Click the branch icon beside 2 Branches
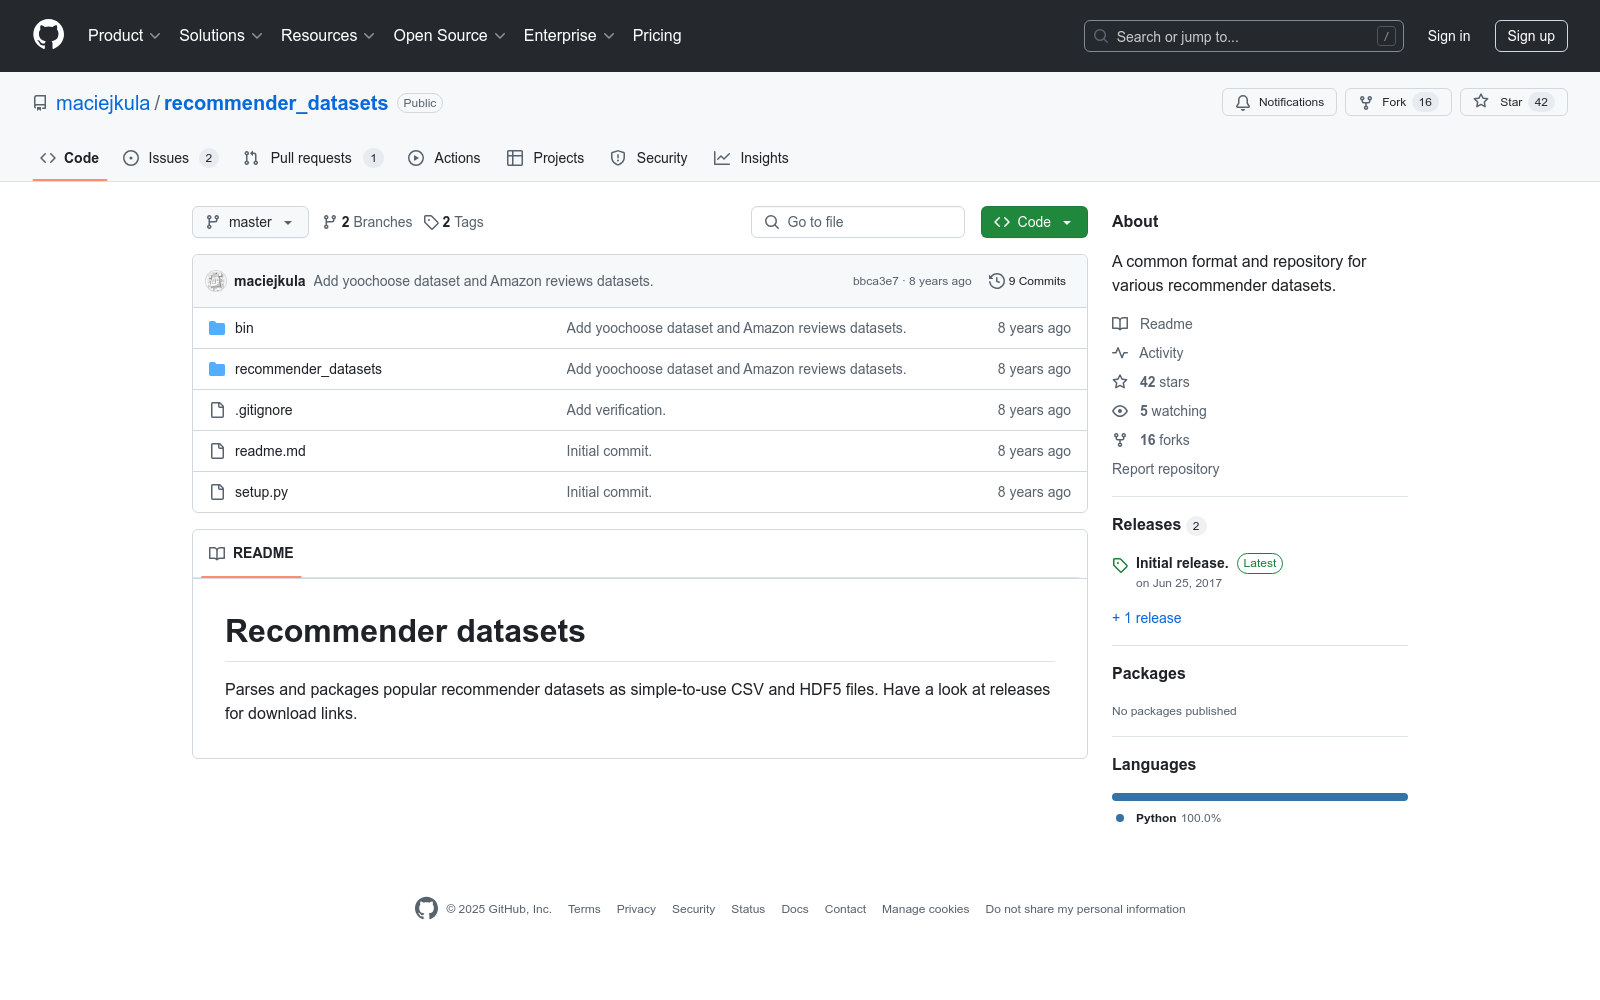Image resolution: width=1600 pixels, height=1000 pixels. tap(330, 222)
